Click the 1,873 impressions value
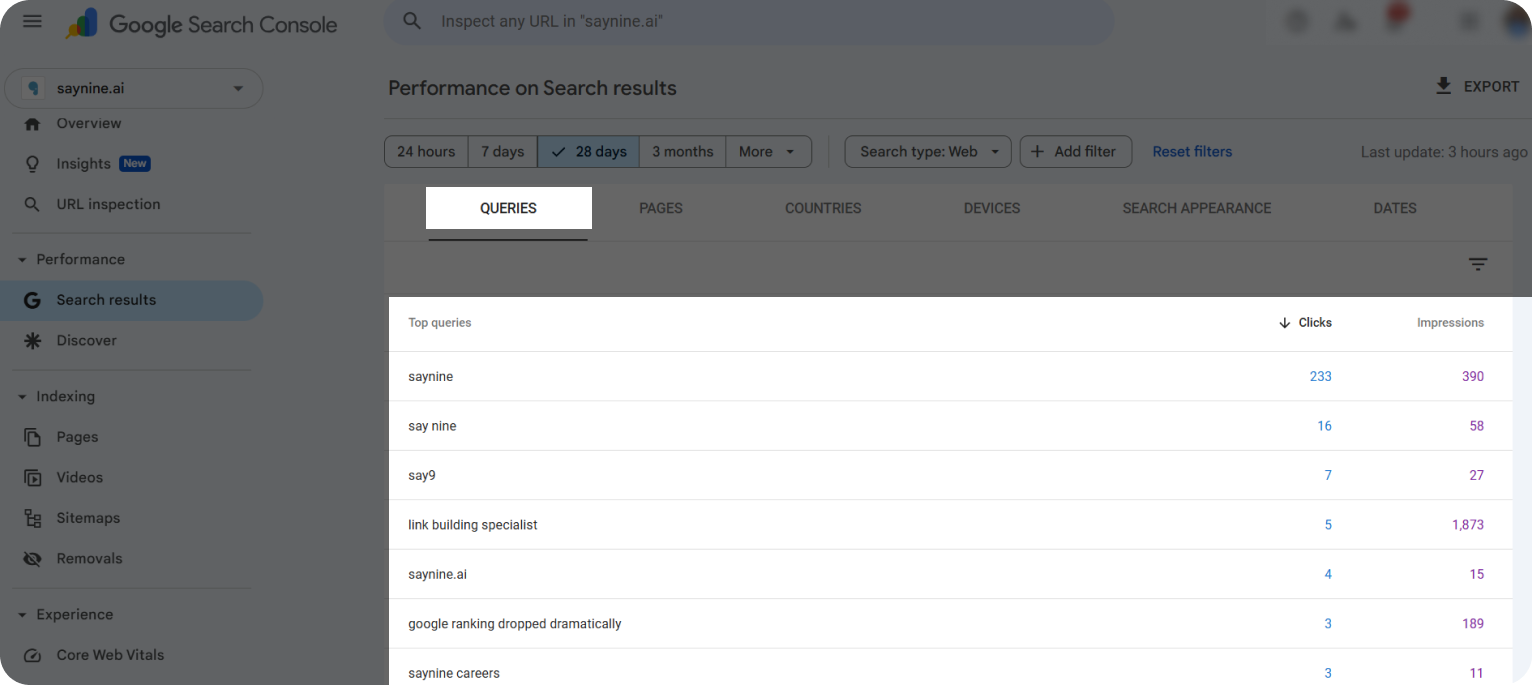 click(x=1468, y=525)
